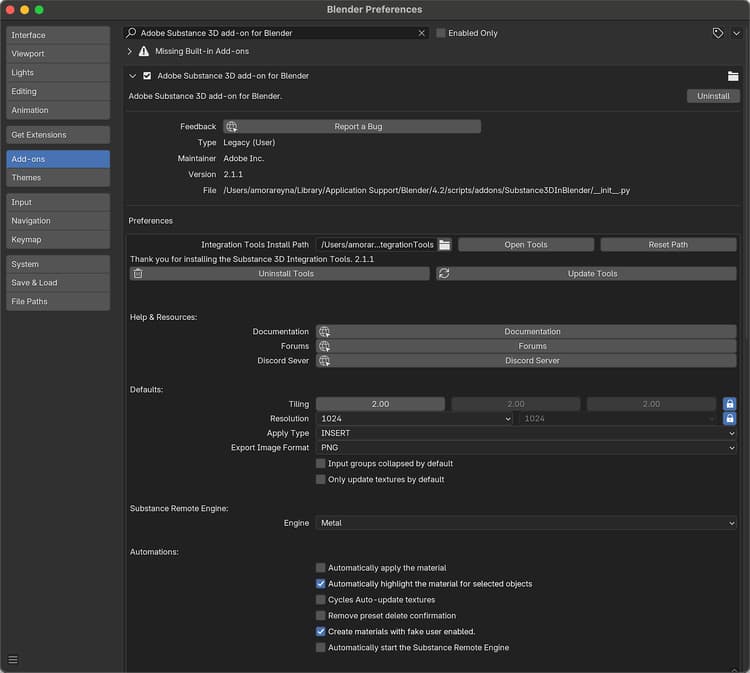
Task: Open the Save & Load tab
Action: pyautogui.click(x=58, y=283)
